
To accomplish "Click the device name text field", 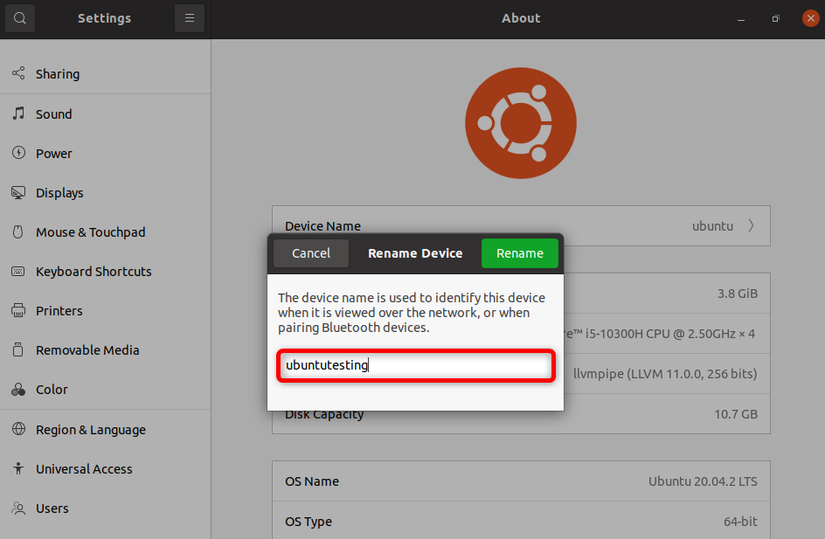I will coord(416,365).
